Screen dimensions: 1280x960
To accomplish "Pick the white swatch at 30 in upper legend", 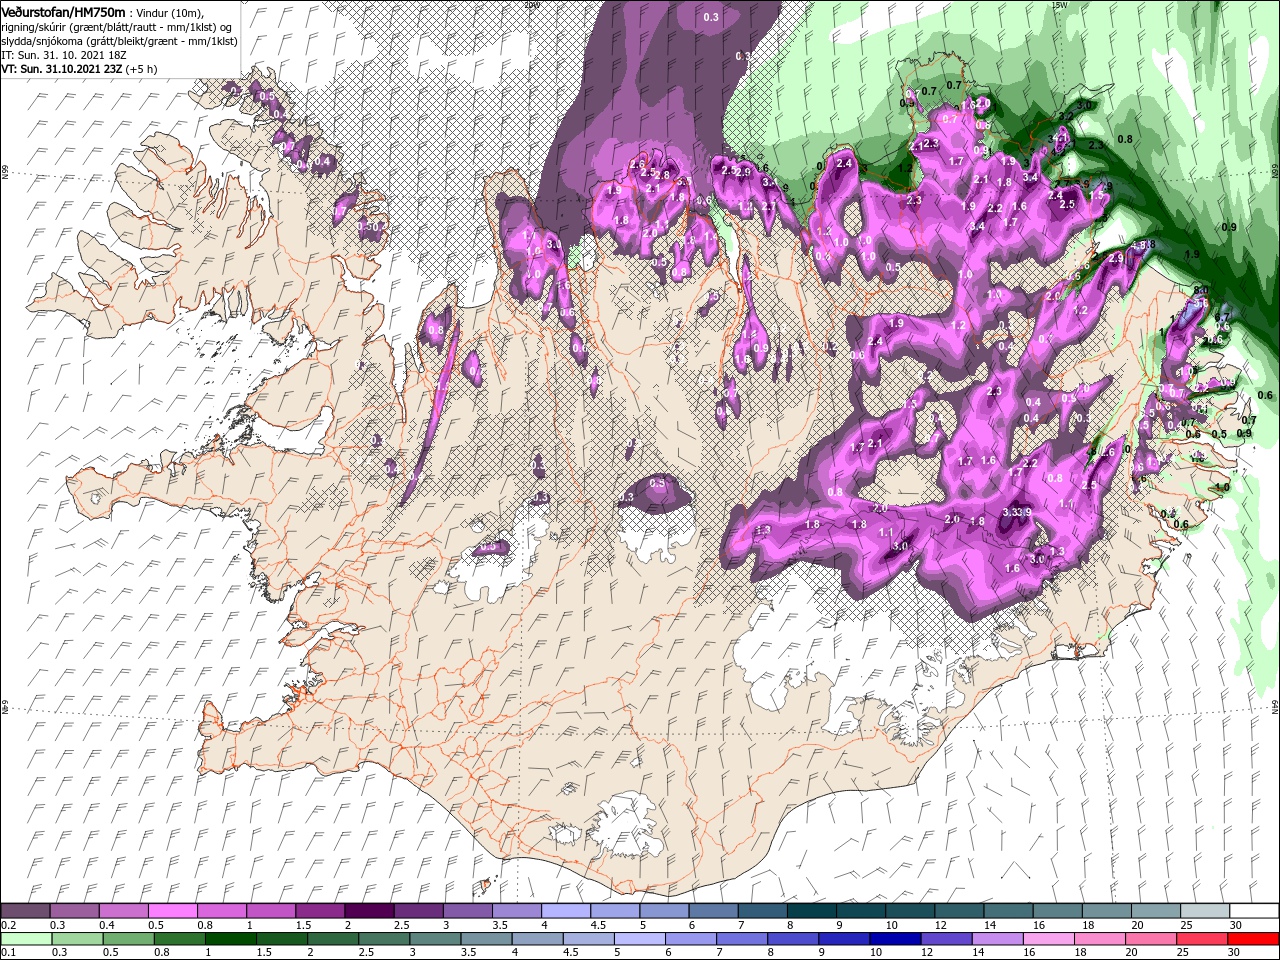I will [x=1253, y=911].
